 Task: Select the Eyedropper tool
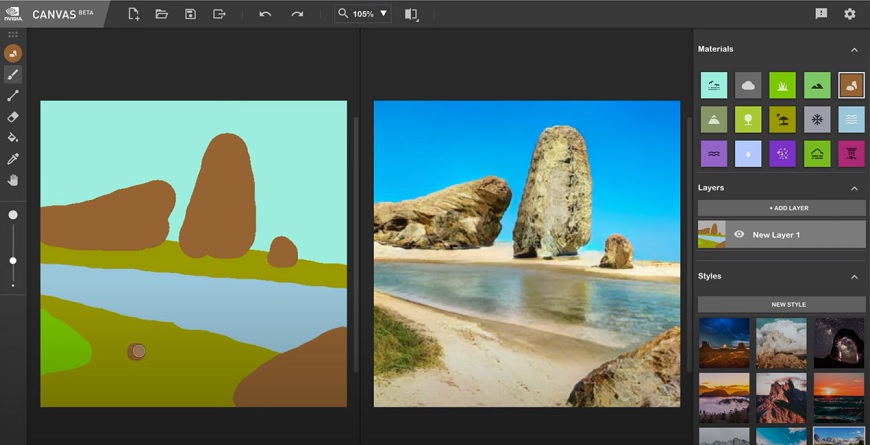(x=13, y=159)
